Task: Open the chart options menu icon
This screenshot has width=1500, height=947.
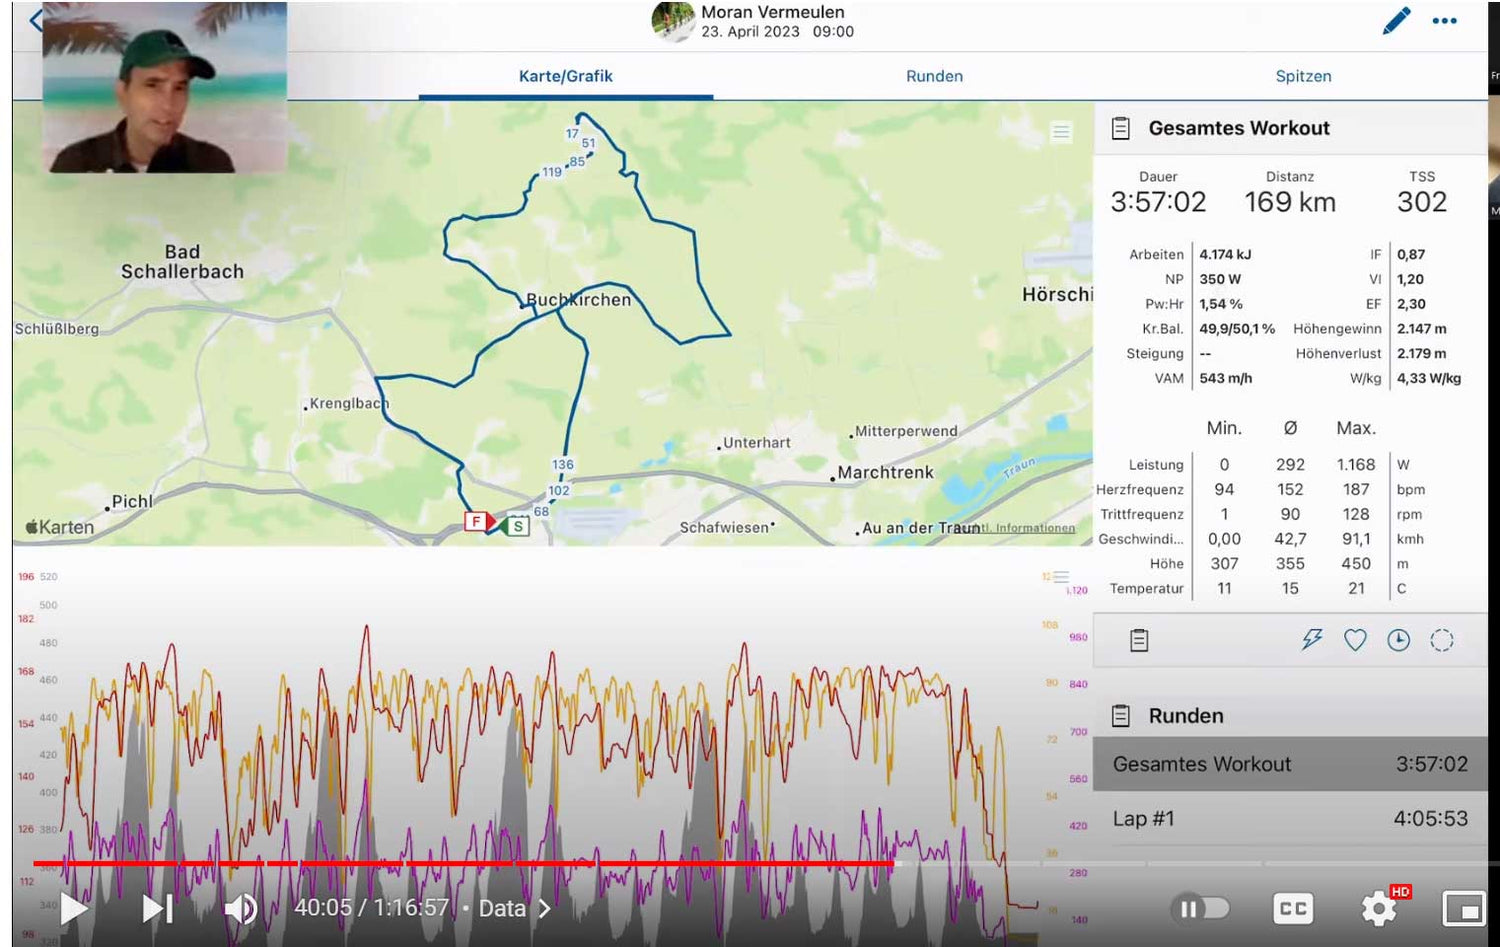Action: 1061,577
